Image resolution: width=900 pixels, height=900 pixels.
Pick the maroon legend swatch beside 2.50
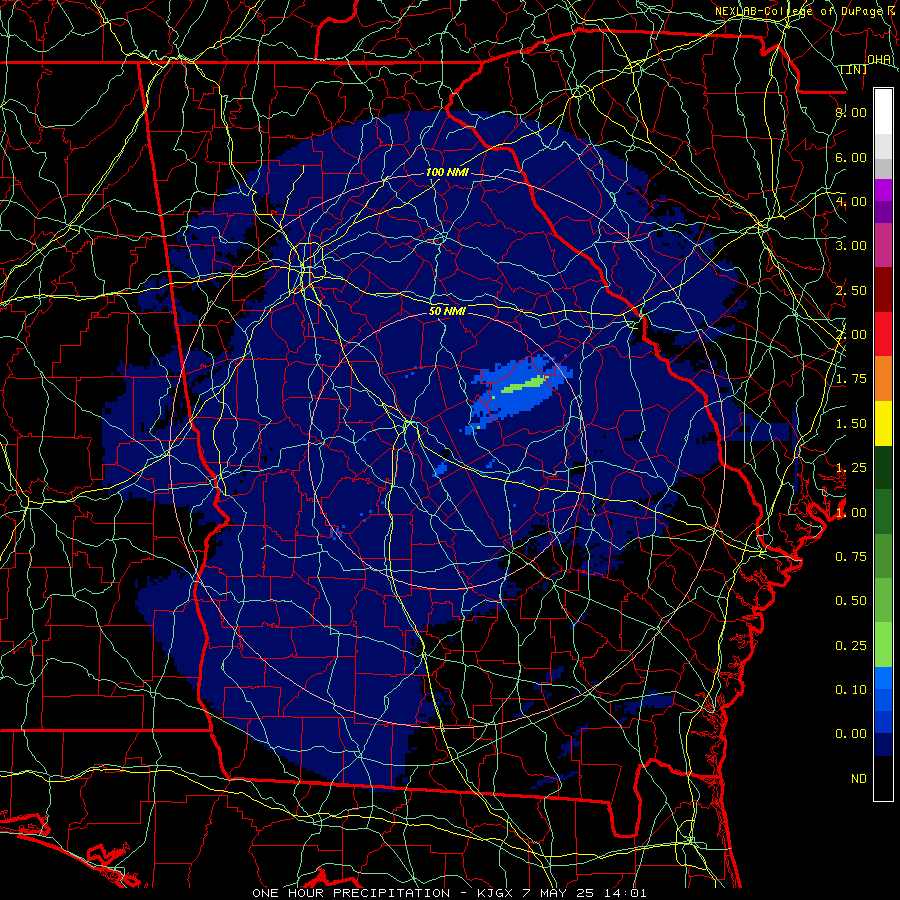coord(883,290)
